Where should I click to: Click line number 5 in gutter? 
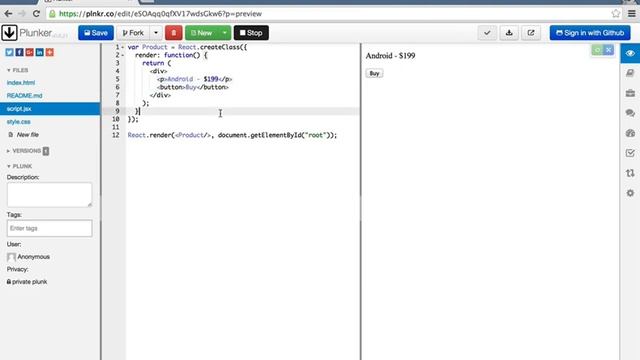point(118,79)
